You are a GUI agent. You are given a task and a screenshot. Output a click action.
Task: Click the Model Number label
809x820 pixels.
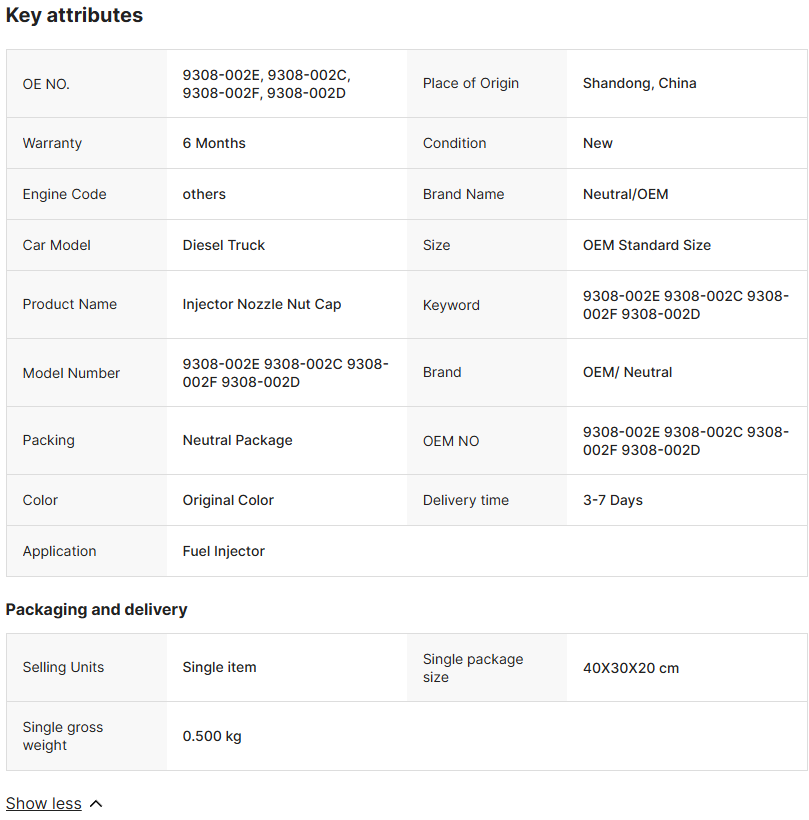[71, 373]
